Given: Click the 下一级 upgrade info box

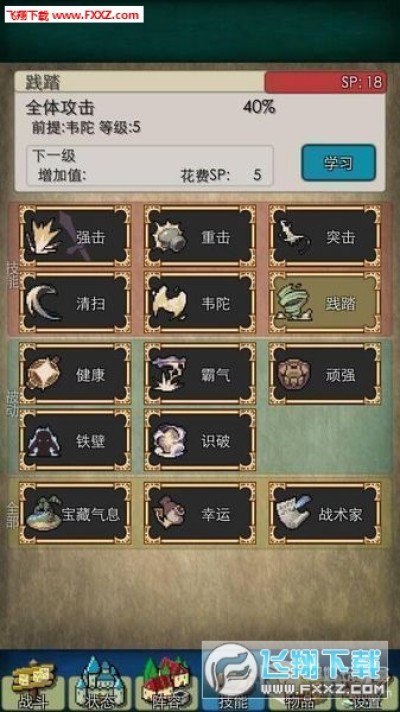Looking at the screenshot, I should [x=150, y=166].
